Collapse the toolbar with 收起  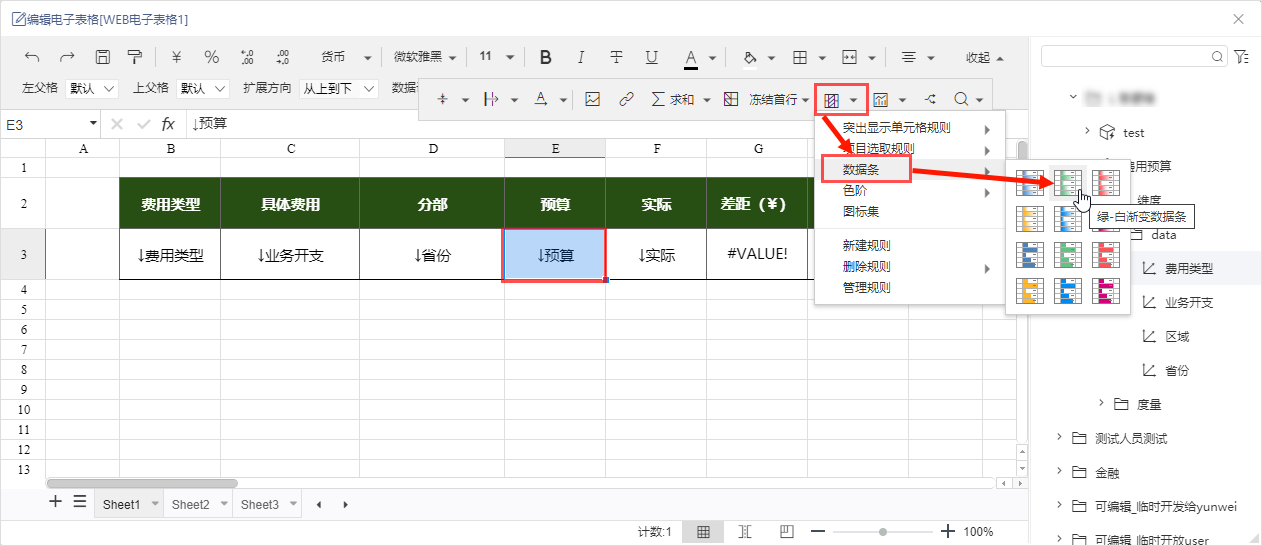[x=985, y=57]
